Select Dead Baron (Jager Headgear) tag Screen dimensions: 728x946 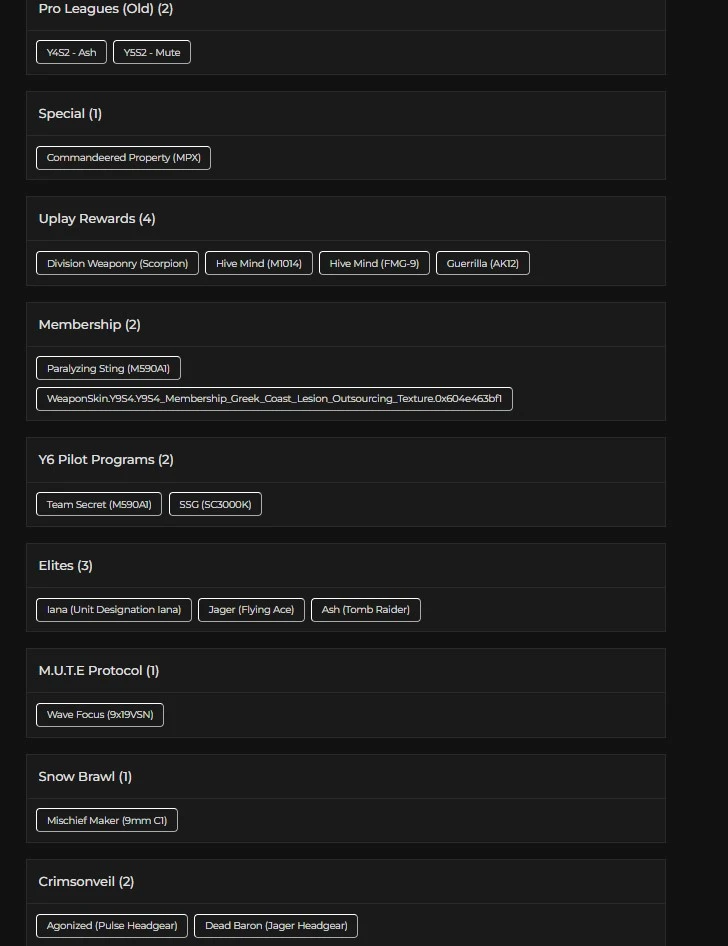(276, 926)
